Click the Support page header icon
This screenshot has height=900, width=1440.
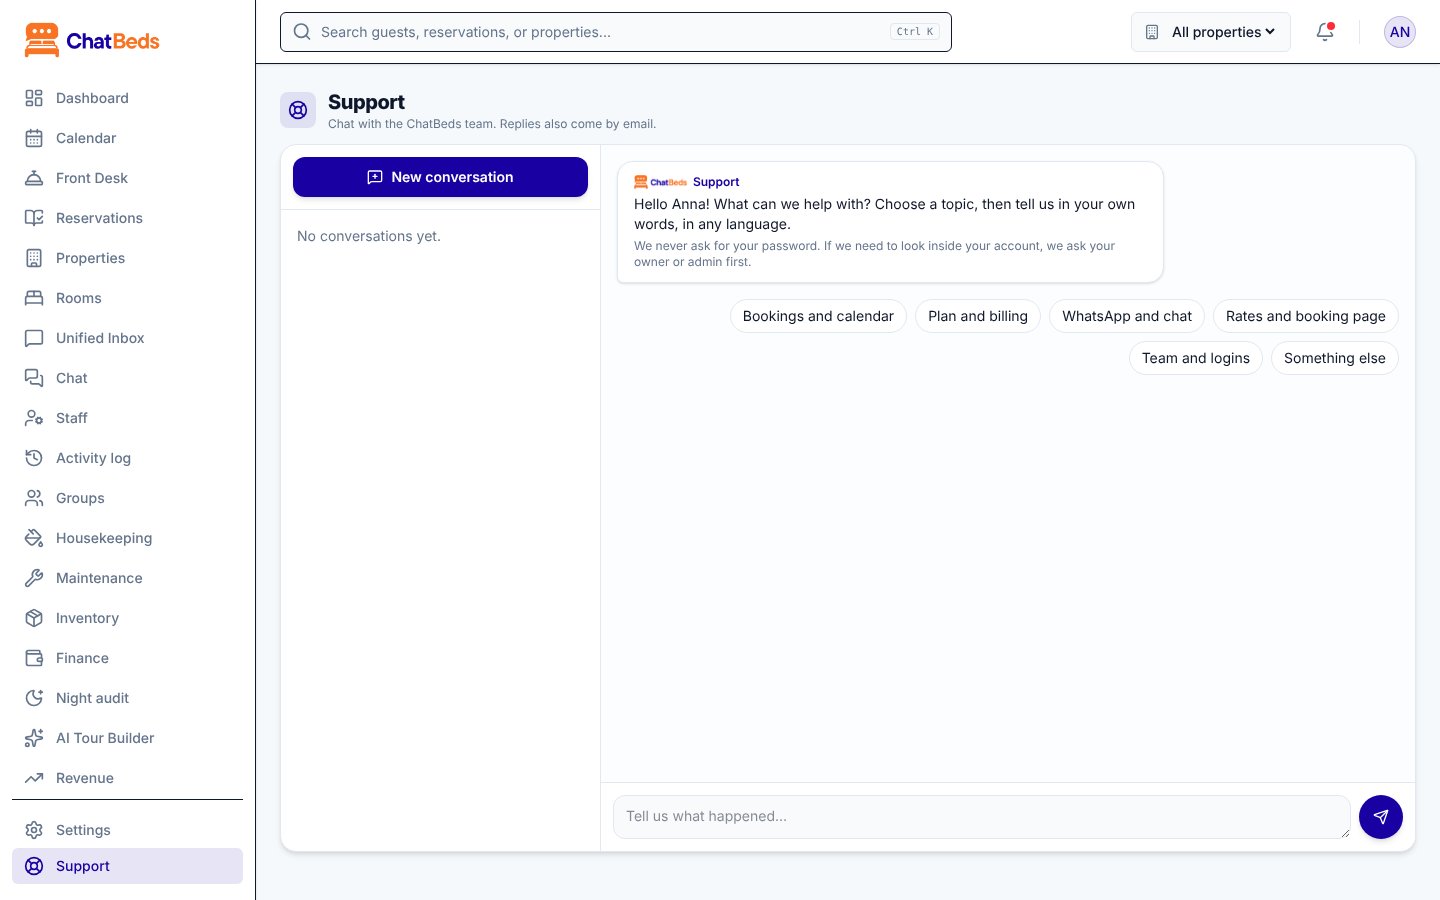coord(298,110)
